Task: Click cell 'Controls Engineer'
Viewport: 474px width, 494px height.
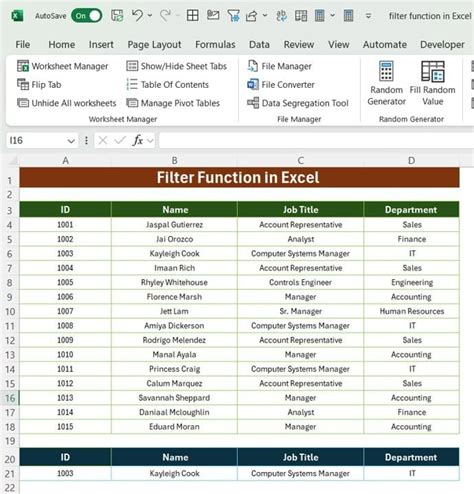Action: click(x=300, y=282)
